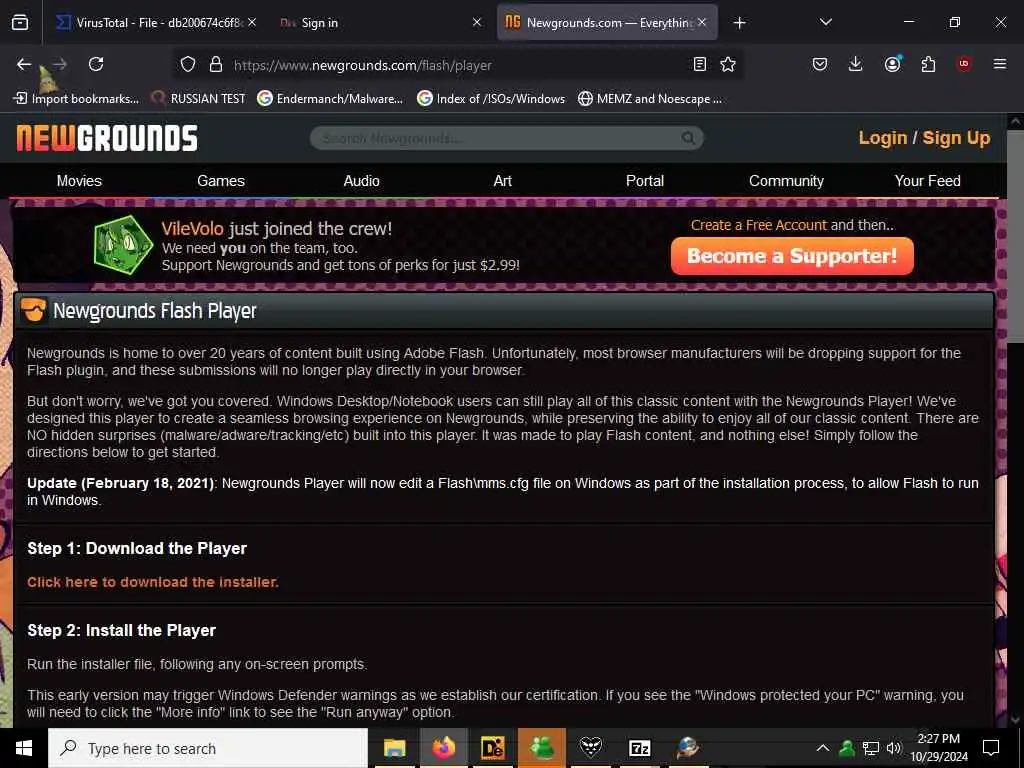Open the Portal menu

645,181
